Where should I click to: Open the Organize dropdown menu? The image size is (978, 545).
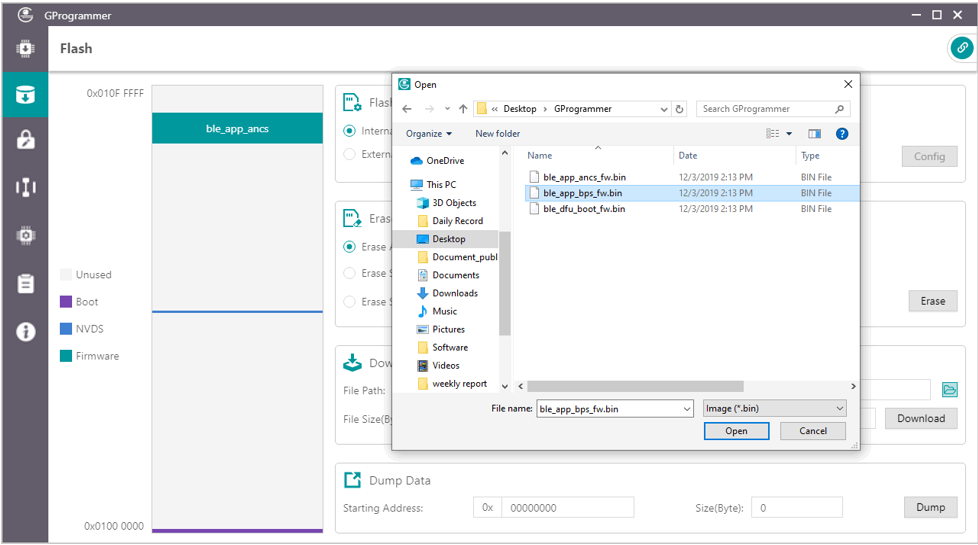428,133
